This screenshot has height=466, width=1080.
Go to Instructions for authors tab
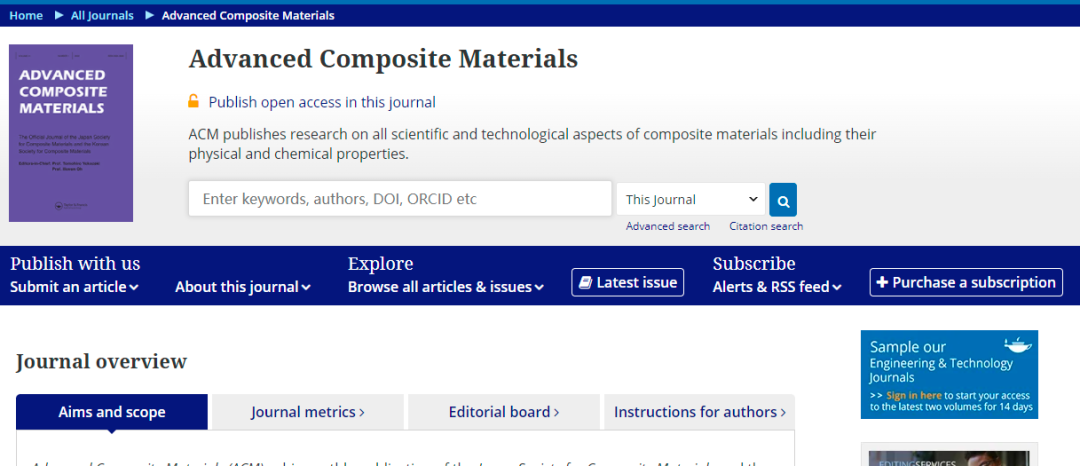700,412
